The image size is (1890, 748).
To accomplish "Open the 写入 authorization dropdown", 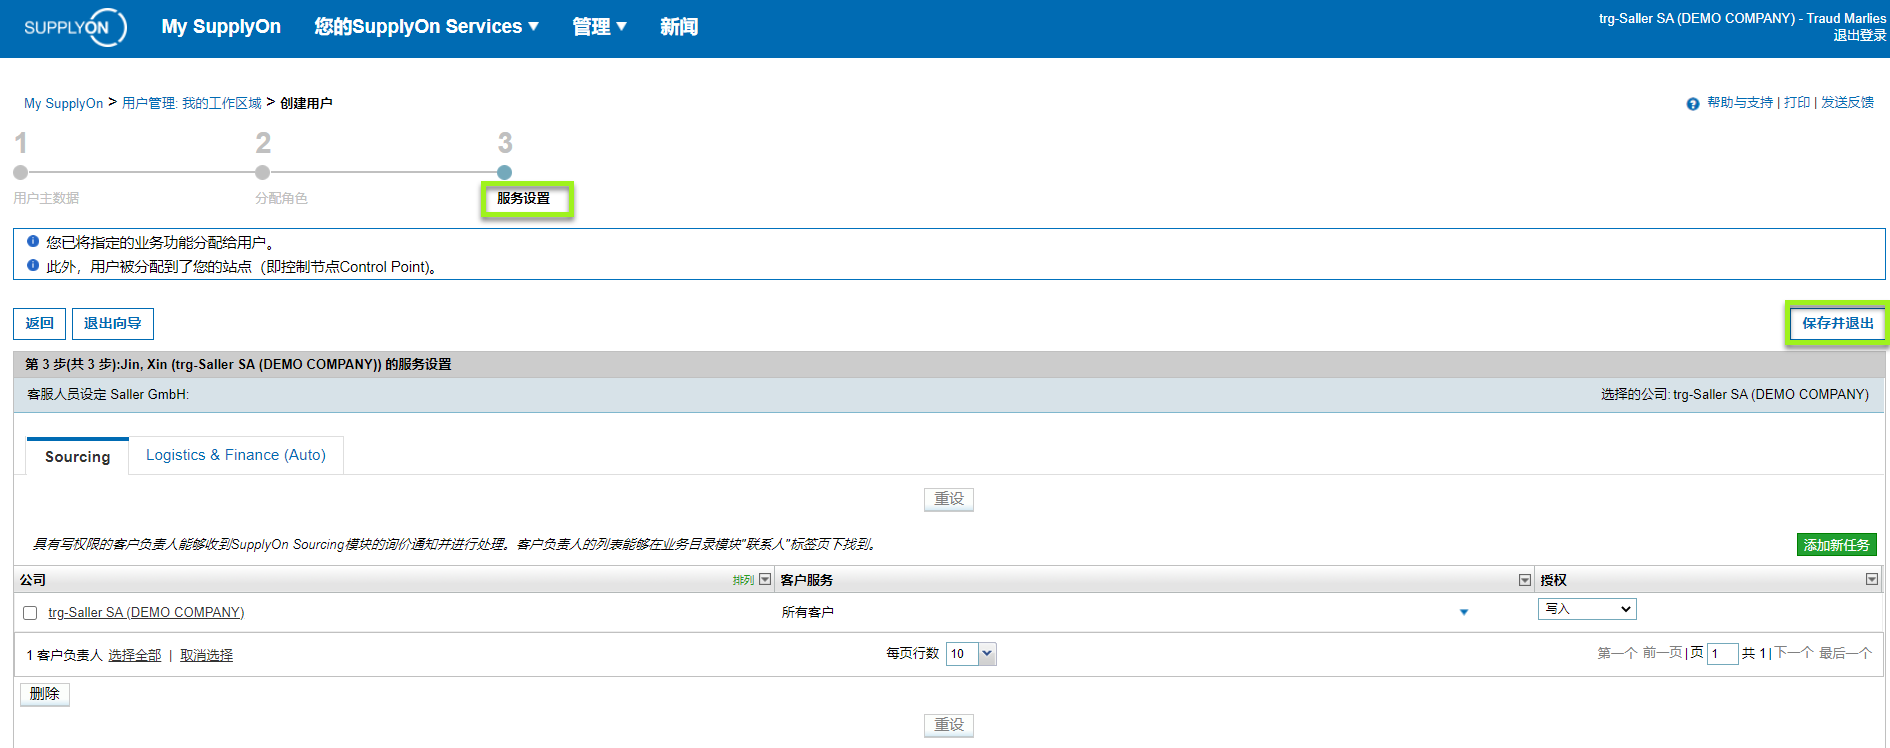I will tap(1587, 609).
